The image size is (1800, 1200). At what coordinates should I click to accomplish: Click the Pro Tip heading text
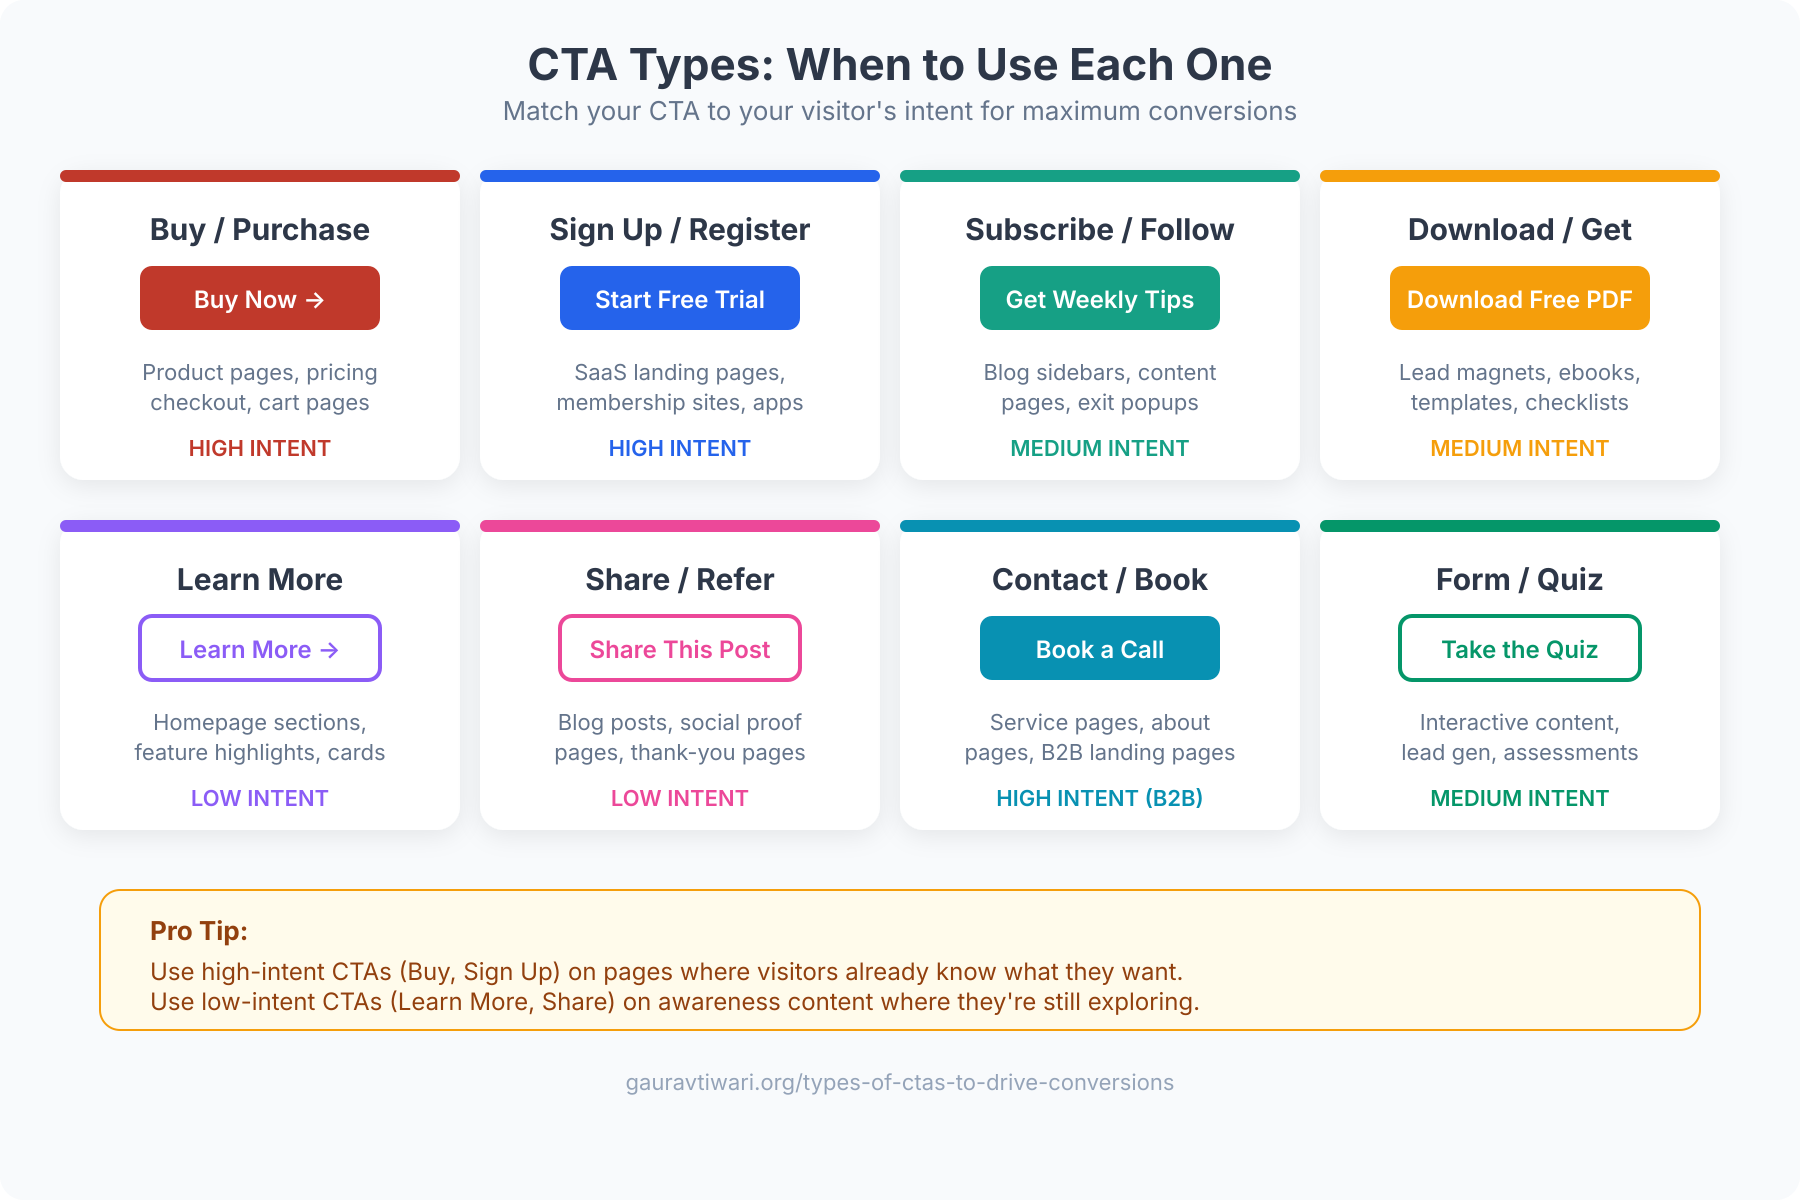click(199, 931)
